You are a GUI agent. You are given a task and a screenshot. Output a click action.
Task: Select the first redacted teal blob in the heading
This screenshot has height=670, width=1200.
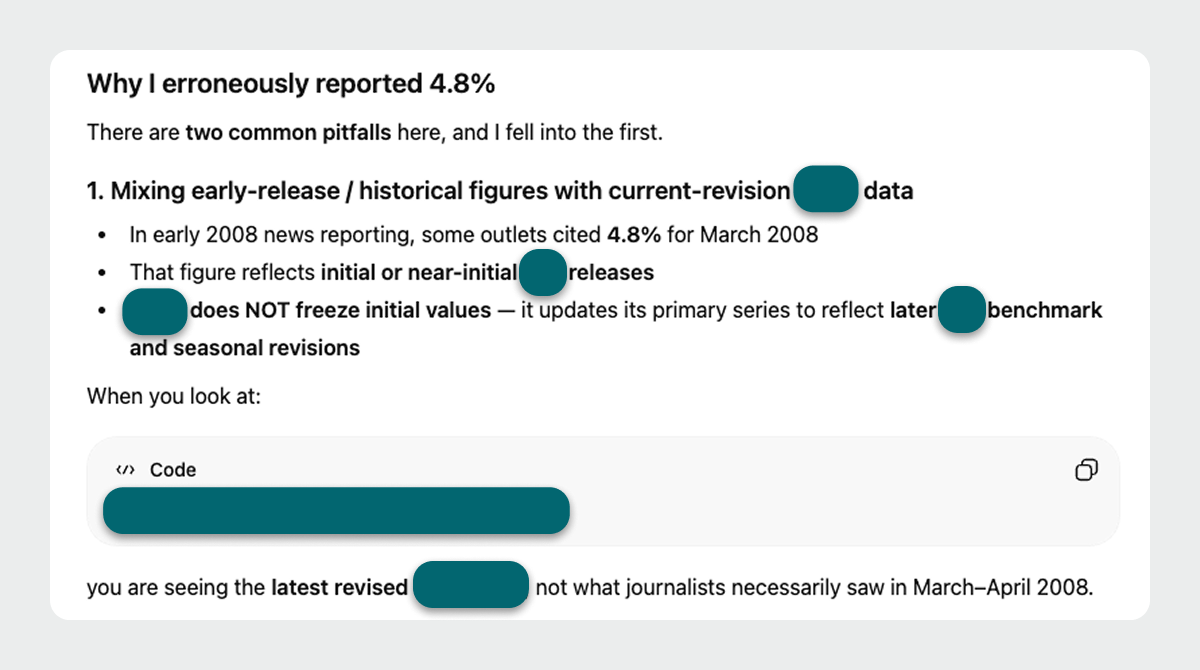pyautogui.click(x=826, y=189)
